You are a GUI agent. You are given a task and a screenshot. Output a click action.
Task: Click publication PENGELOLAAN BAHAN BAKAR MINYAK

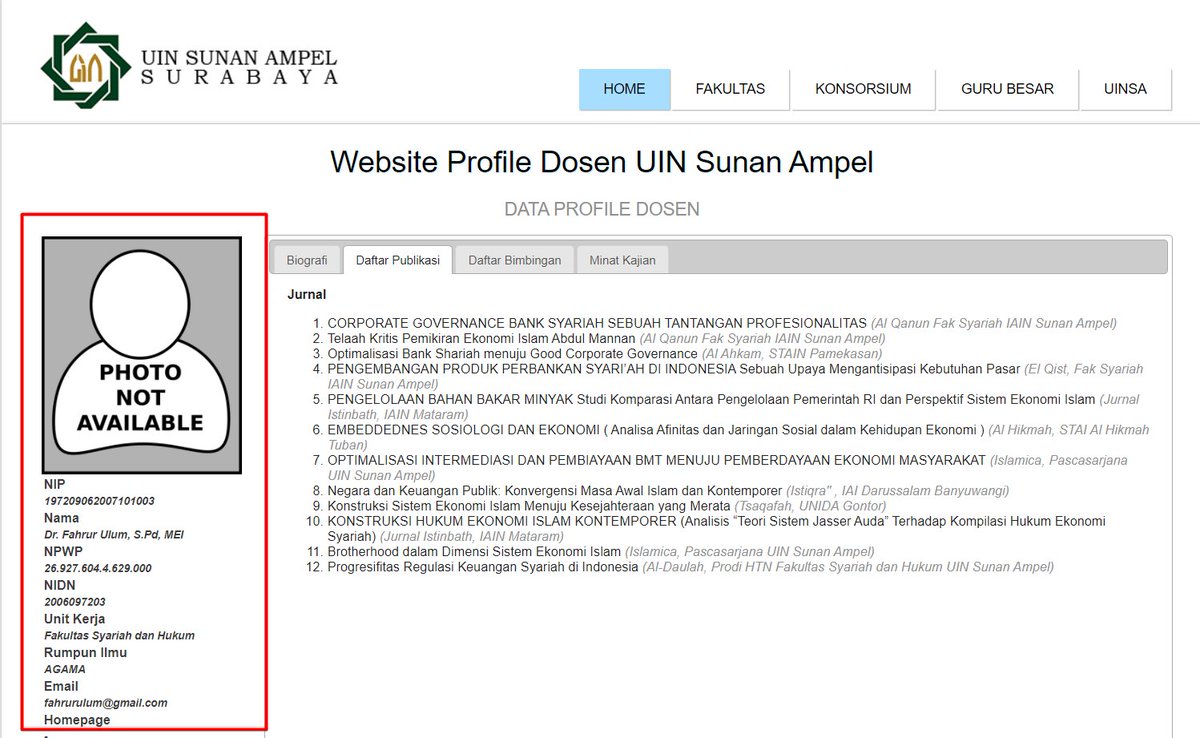711,400
